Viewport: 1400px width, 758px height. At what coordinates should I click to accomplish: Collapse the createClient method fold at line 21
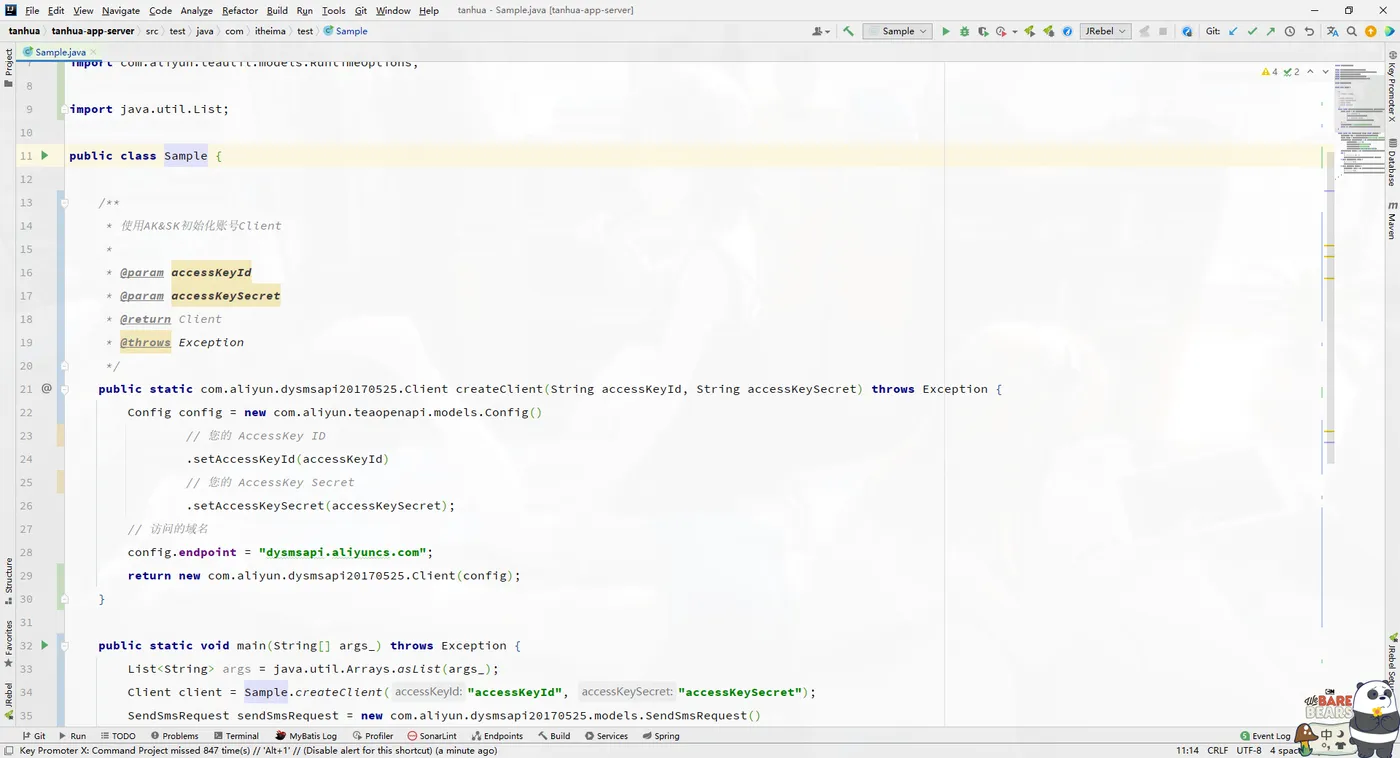coord(64,388)
